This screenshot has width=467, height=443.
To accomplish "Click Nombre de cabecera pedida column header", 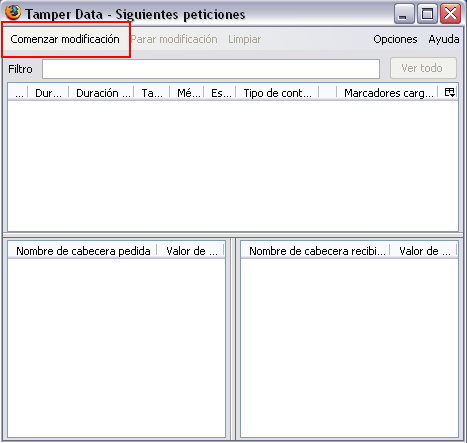I will point(83,251).
